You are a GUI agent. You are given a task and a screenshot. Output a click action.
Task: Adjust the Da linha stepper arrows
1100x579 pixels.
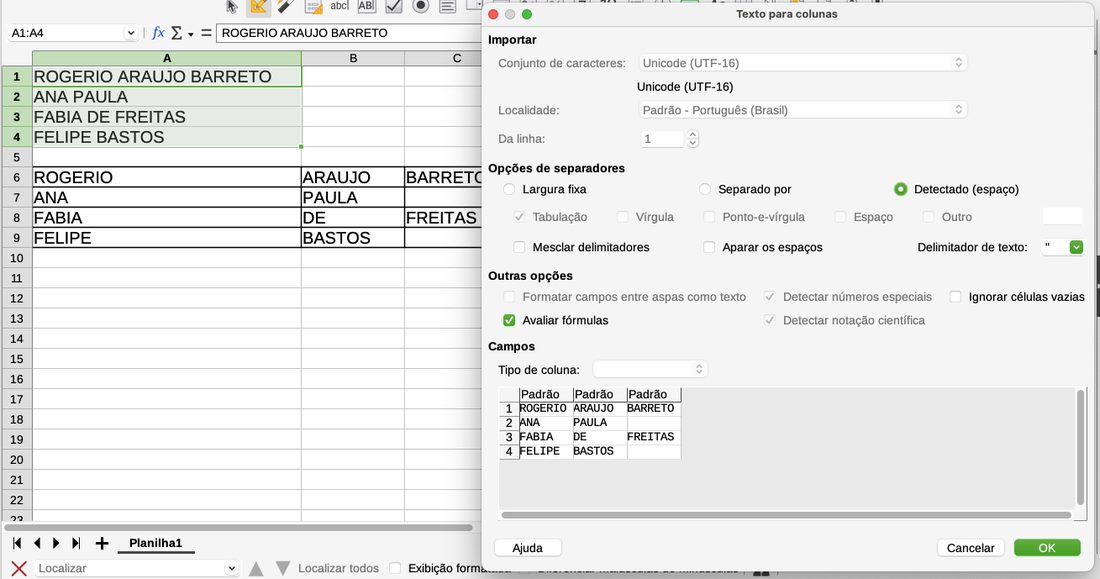(692, 138)
